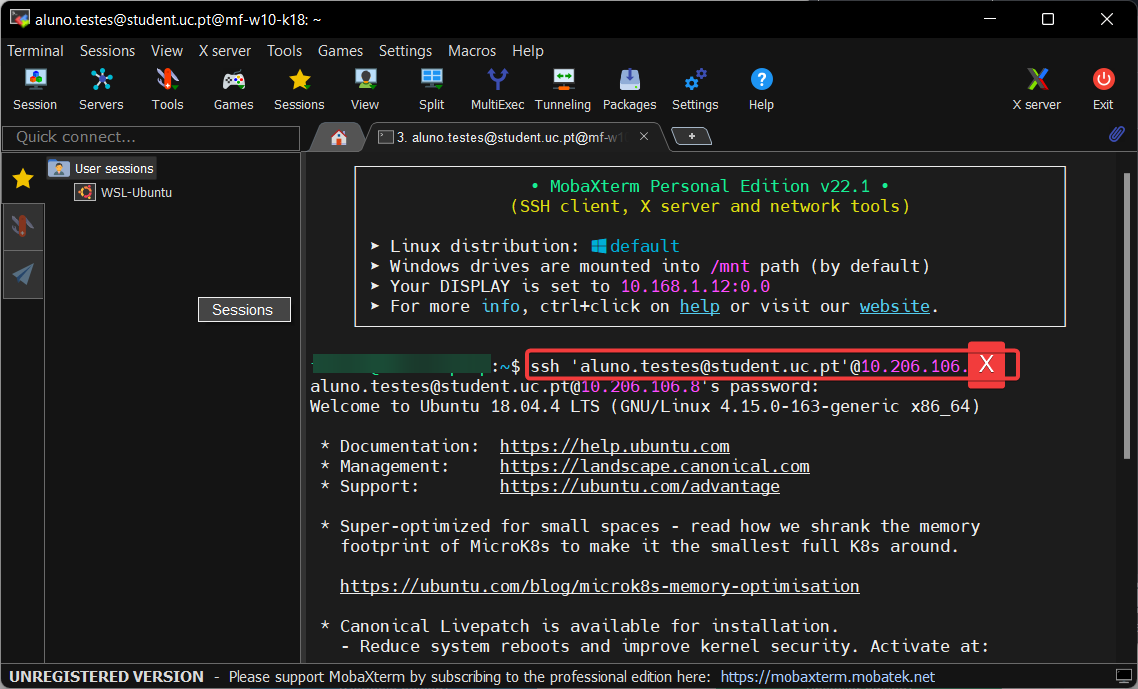Open the Settings gears toolbar icon
This screenshot has width=1138, height=689.
pyautogui.click(x=695, y=89)
